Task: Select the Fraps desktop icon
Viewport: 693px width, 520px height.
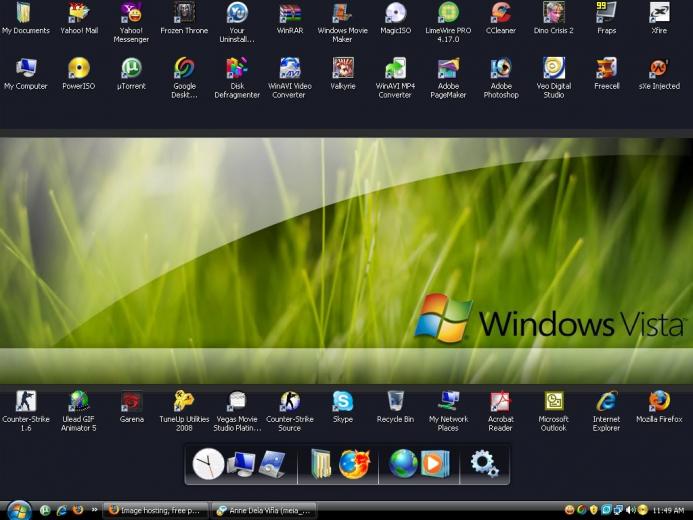Action: [x=606, y=19]
